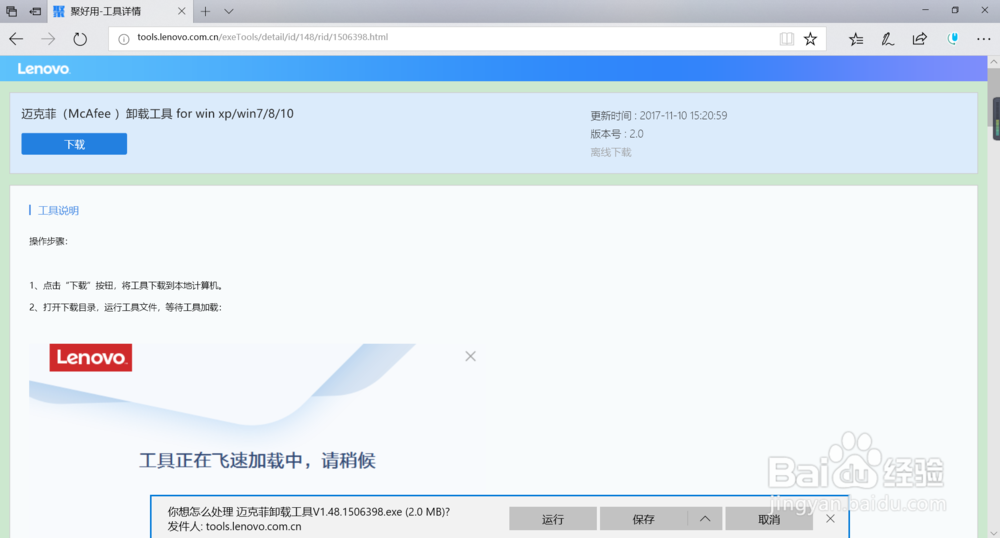Click the 版本号 : 2.0 text

617,134
